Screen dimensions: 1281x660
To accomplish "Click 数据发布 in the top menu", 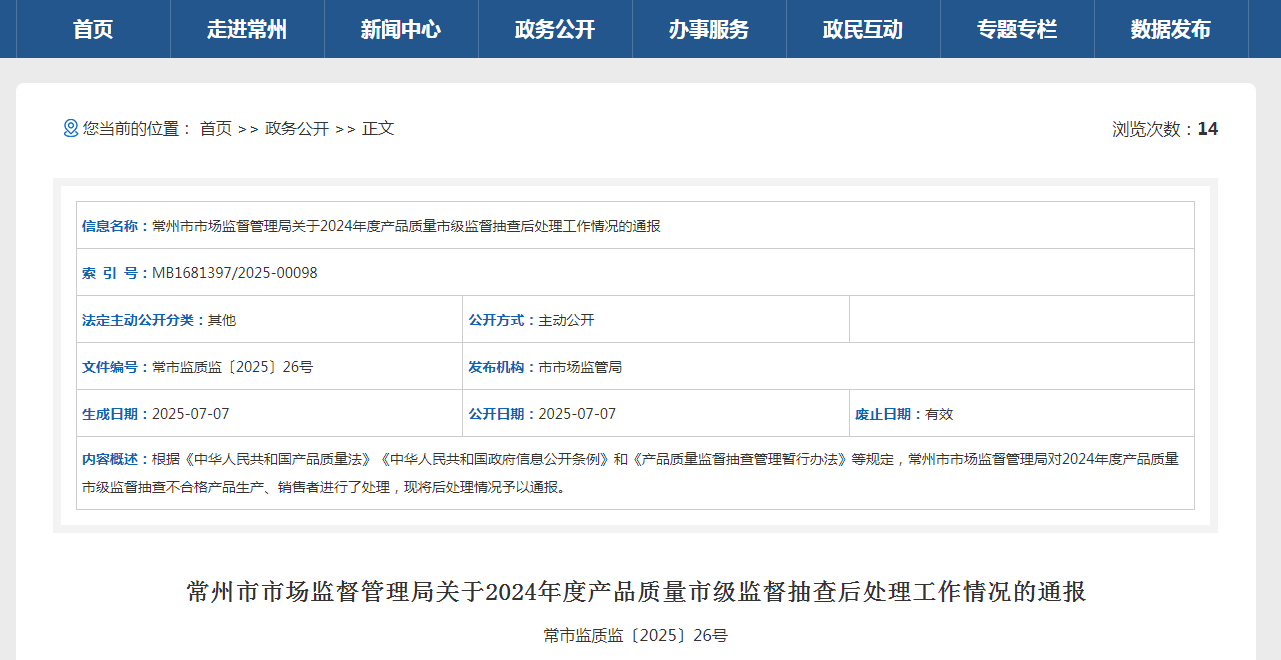I will (1171, 29).
